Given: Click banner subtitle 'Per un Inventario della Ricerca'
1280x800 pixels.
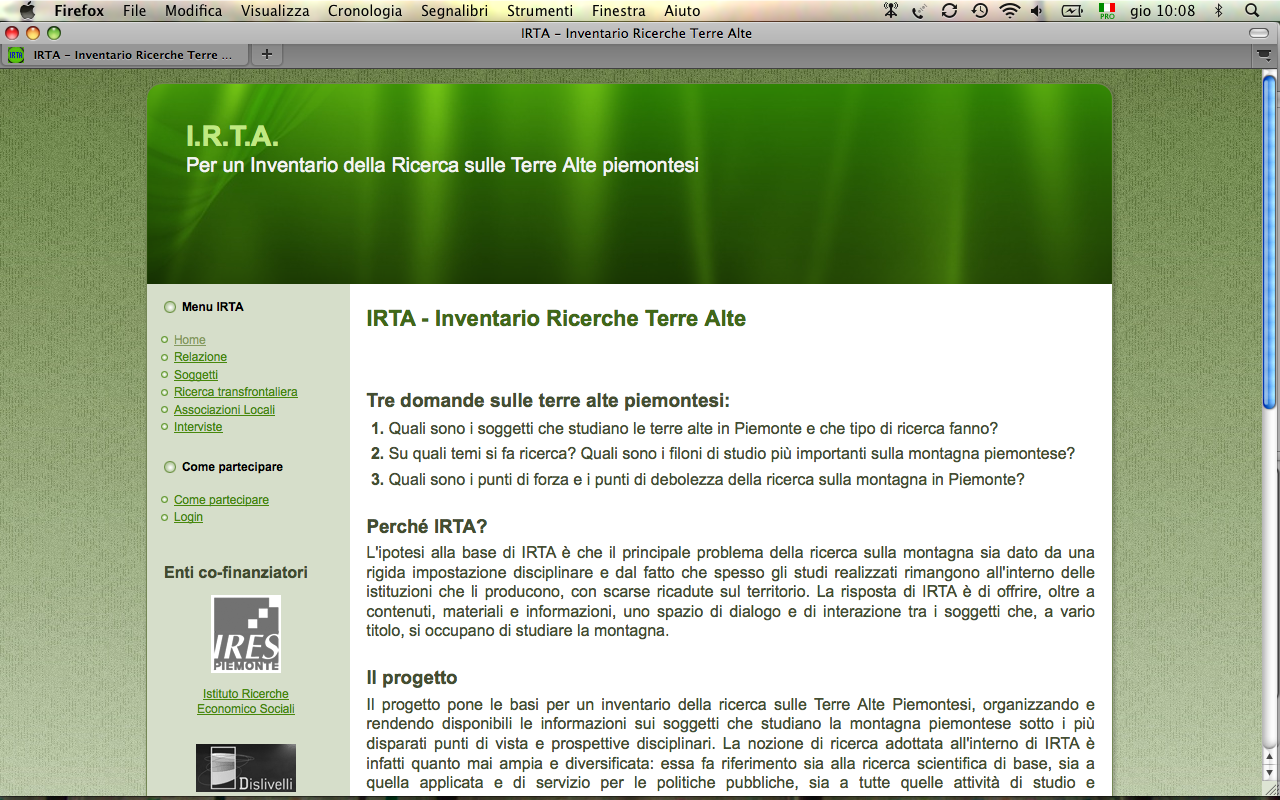Looking at the screenshot, I should point(442,165).
